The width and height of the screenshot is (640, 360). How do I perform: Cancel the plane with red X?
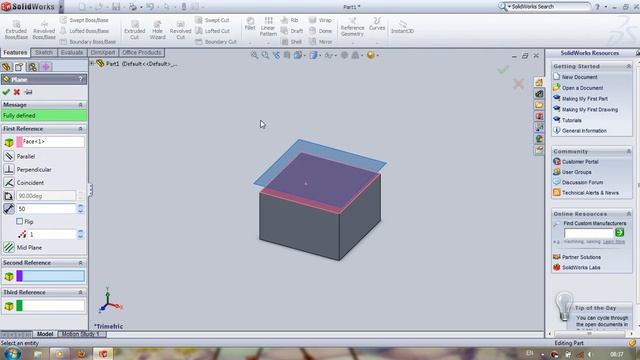(17, 92)
